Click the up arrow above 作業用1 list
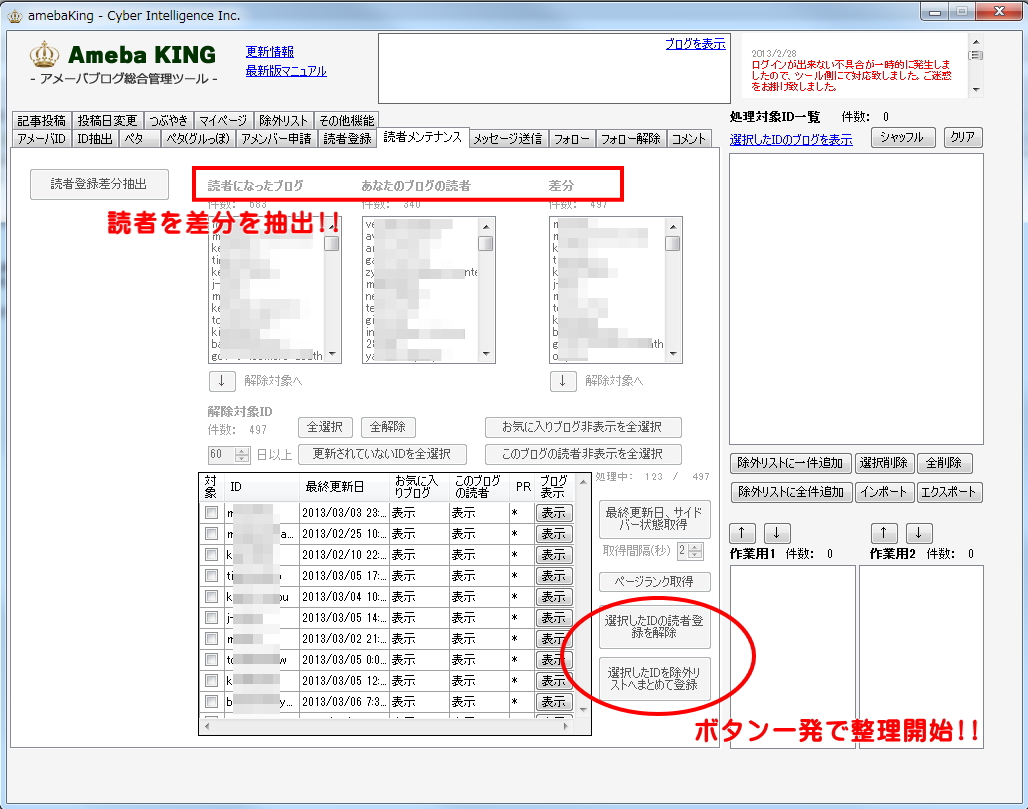This screenshot has width=1028, height=809. 742,533
